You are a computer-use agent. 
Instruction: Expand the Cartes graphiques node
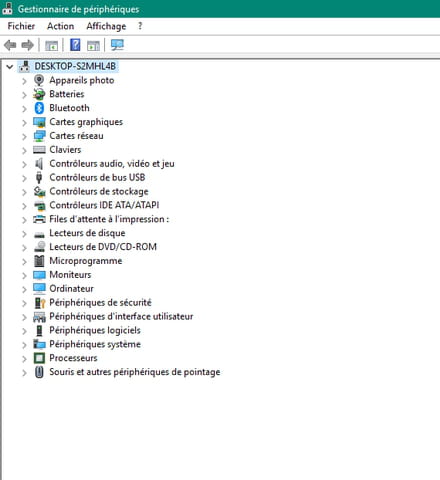pyautogui.click(x=24, y=123)
